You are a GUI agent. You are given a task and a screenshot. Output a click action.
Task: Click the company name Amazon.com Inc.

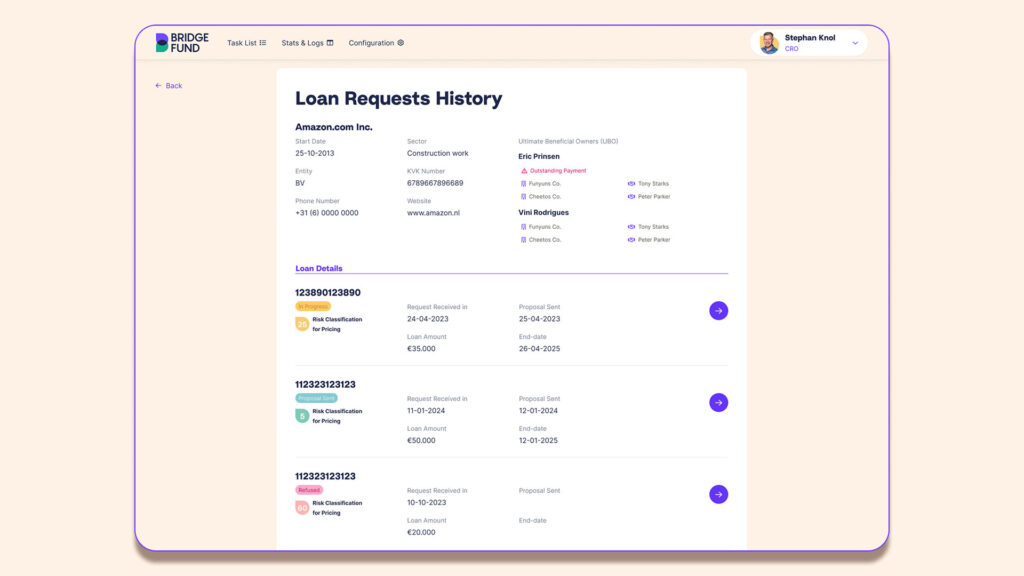[x=334, y=127]
